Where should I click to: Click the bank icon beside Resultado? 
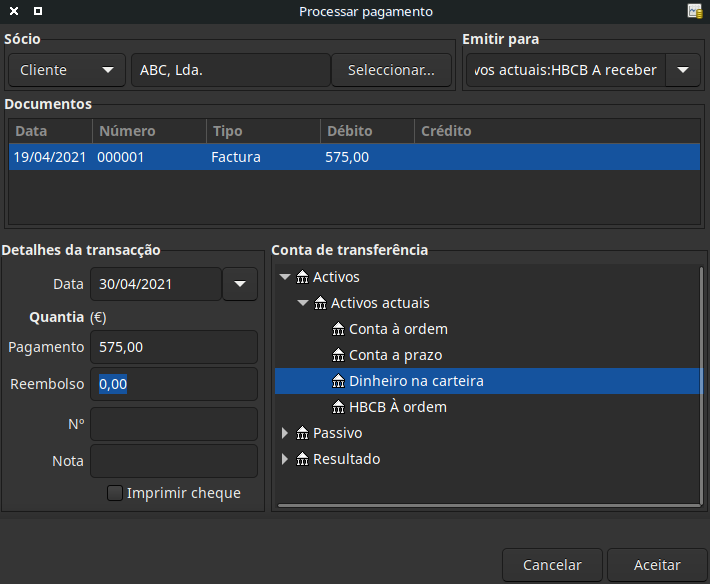(303, 459)
